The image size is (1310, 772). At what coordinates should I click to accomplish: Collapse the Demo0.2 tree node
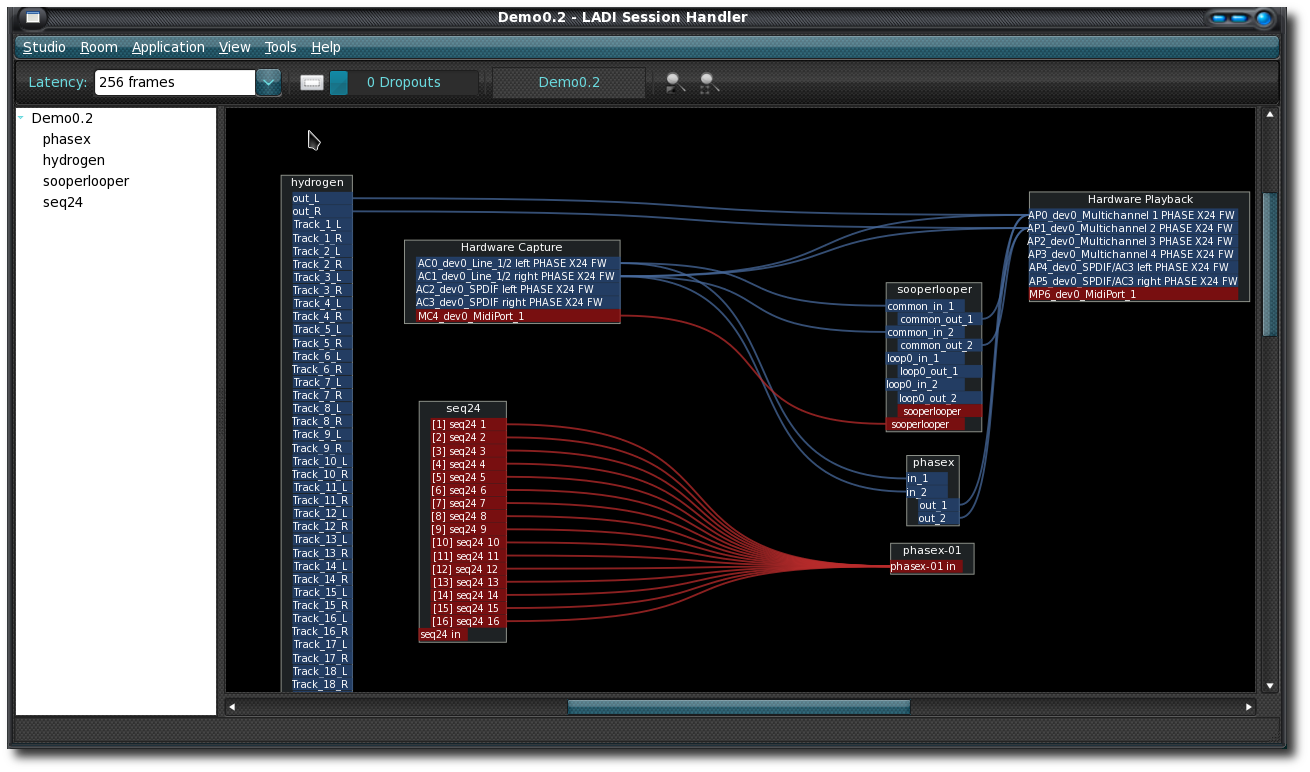tap(21, 118)
